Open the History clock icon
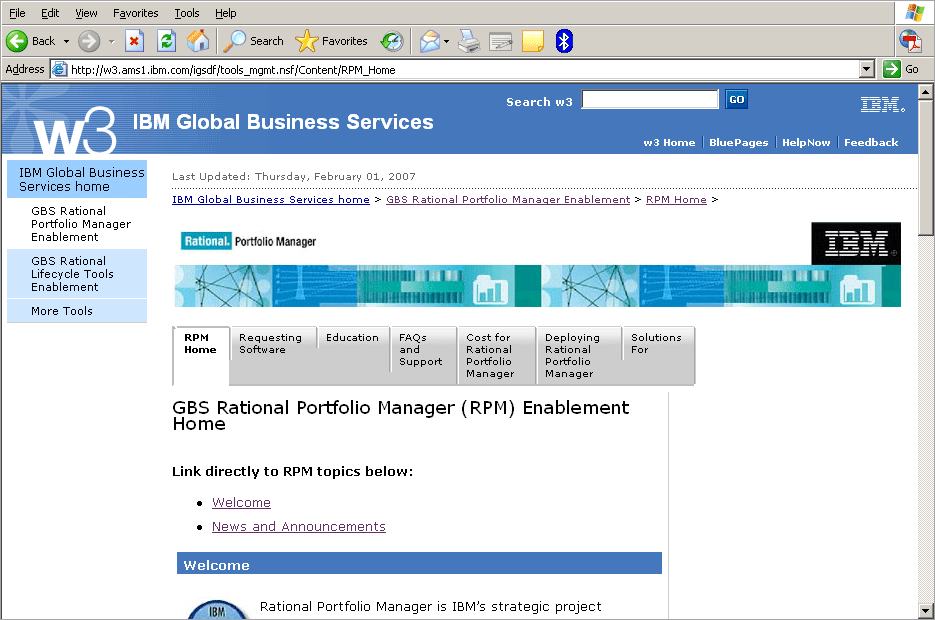Viewport: 935px width, 620px height. (392, 41)
